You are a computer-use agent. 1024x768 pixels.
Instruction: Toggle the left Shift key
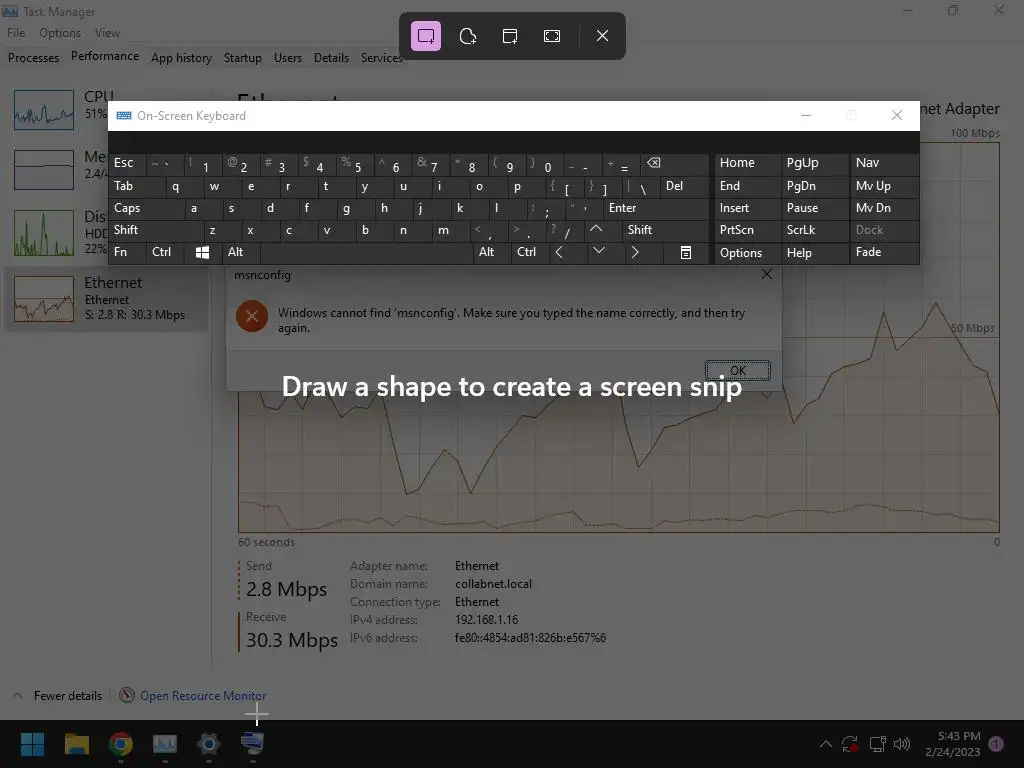pos(157,230)
